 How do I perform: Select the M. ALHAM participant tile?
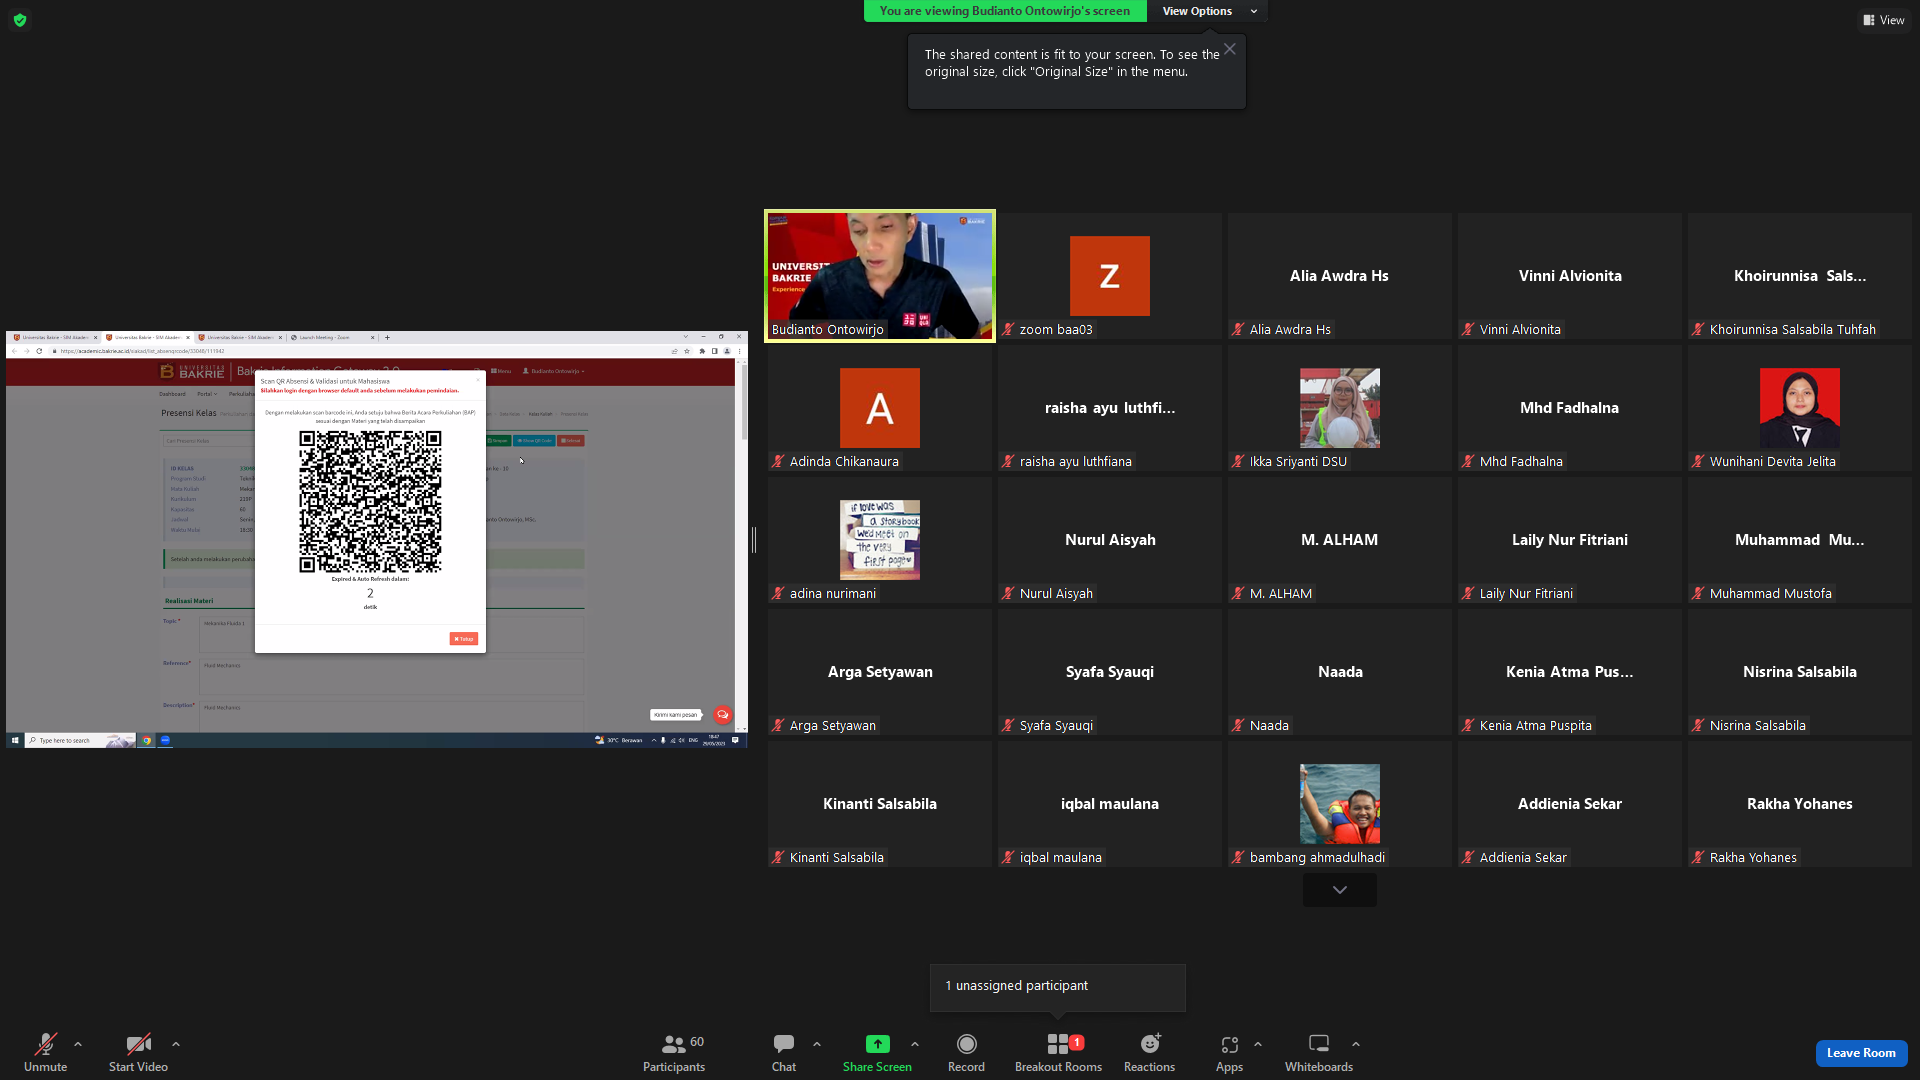pos(1340,540)
